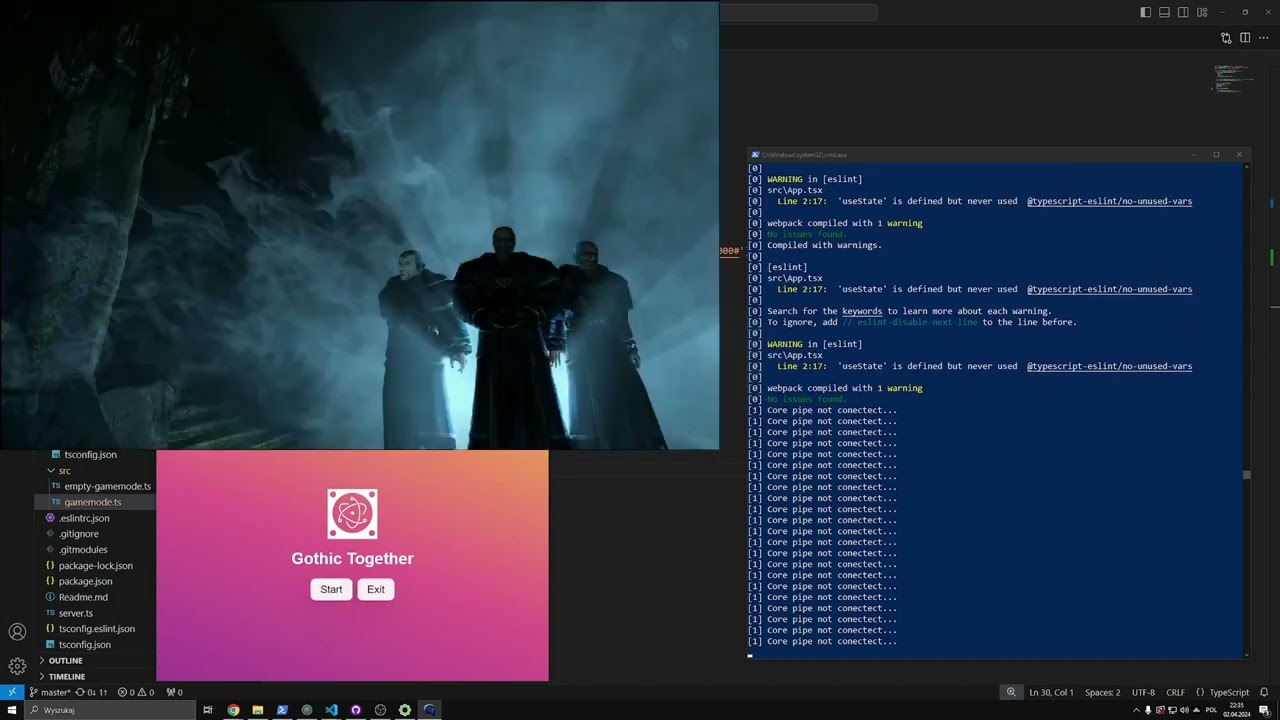Open notifications bell in status bar
The image size is (1280, 720).
1264,692
